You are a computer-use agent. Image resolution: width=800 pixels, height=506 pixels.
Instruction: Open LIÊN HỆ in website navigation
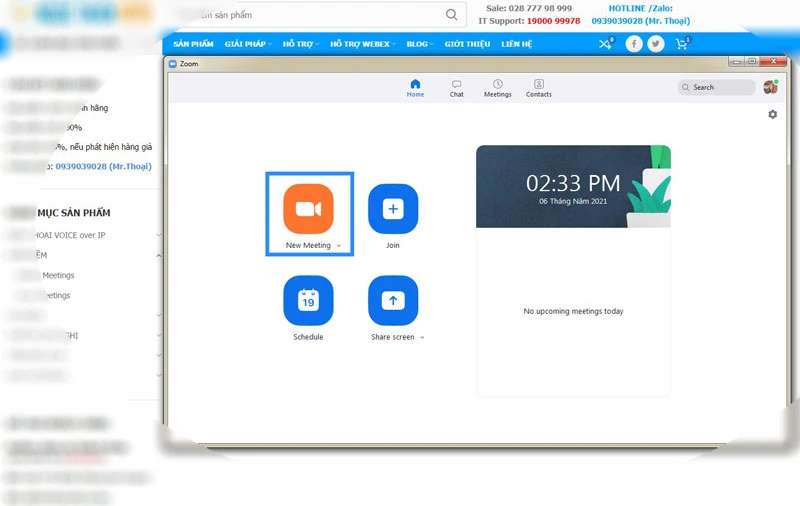(x=516, y=44)
